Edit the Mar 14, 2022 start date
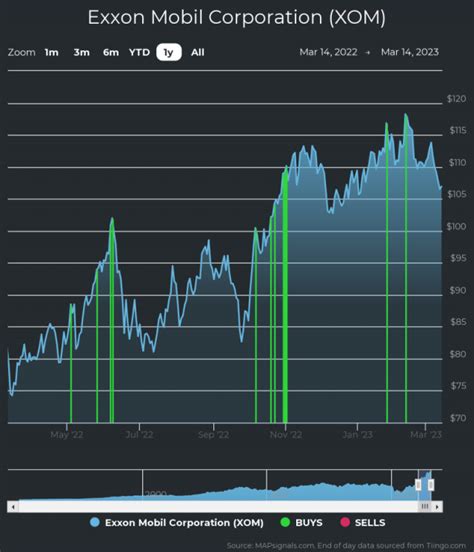Image resolution: width=474 pixels, height=552 pixels. 328,52
